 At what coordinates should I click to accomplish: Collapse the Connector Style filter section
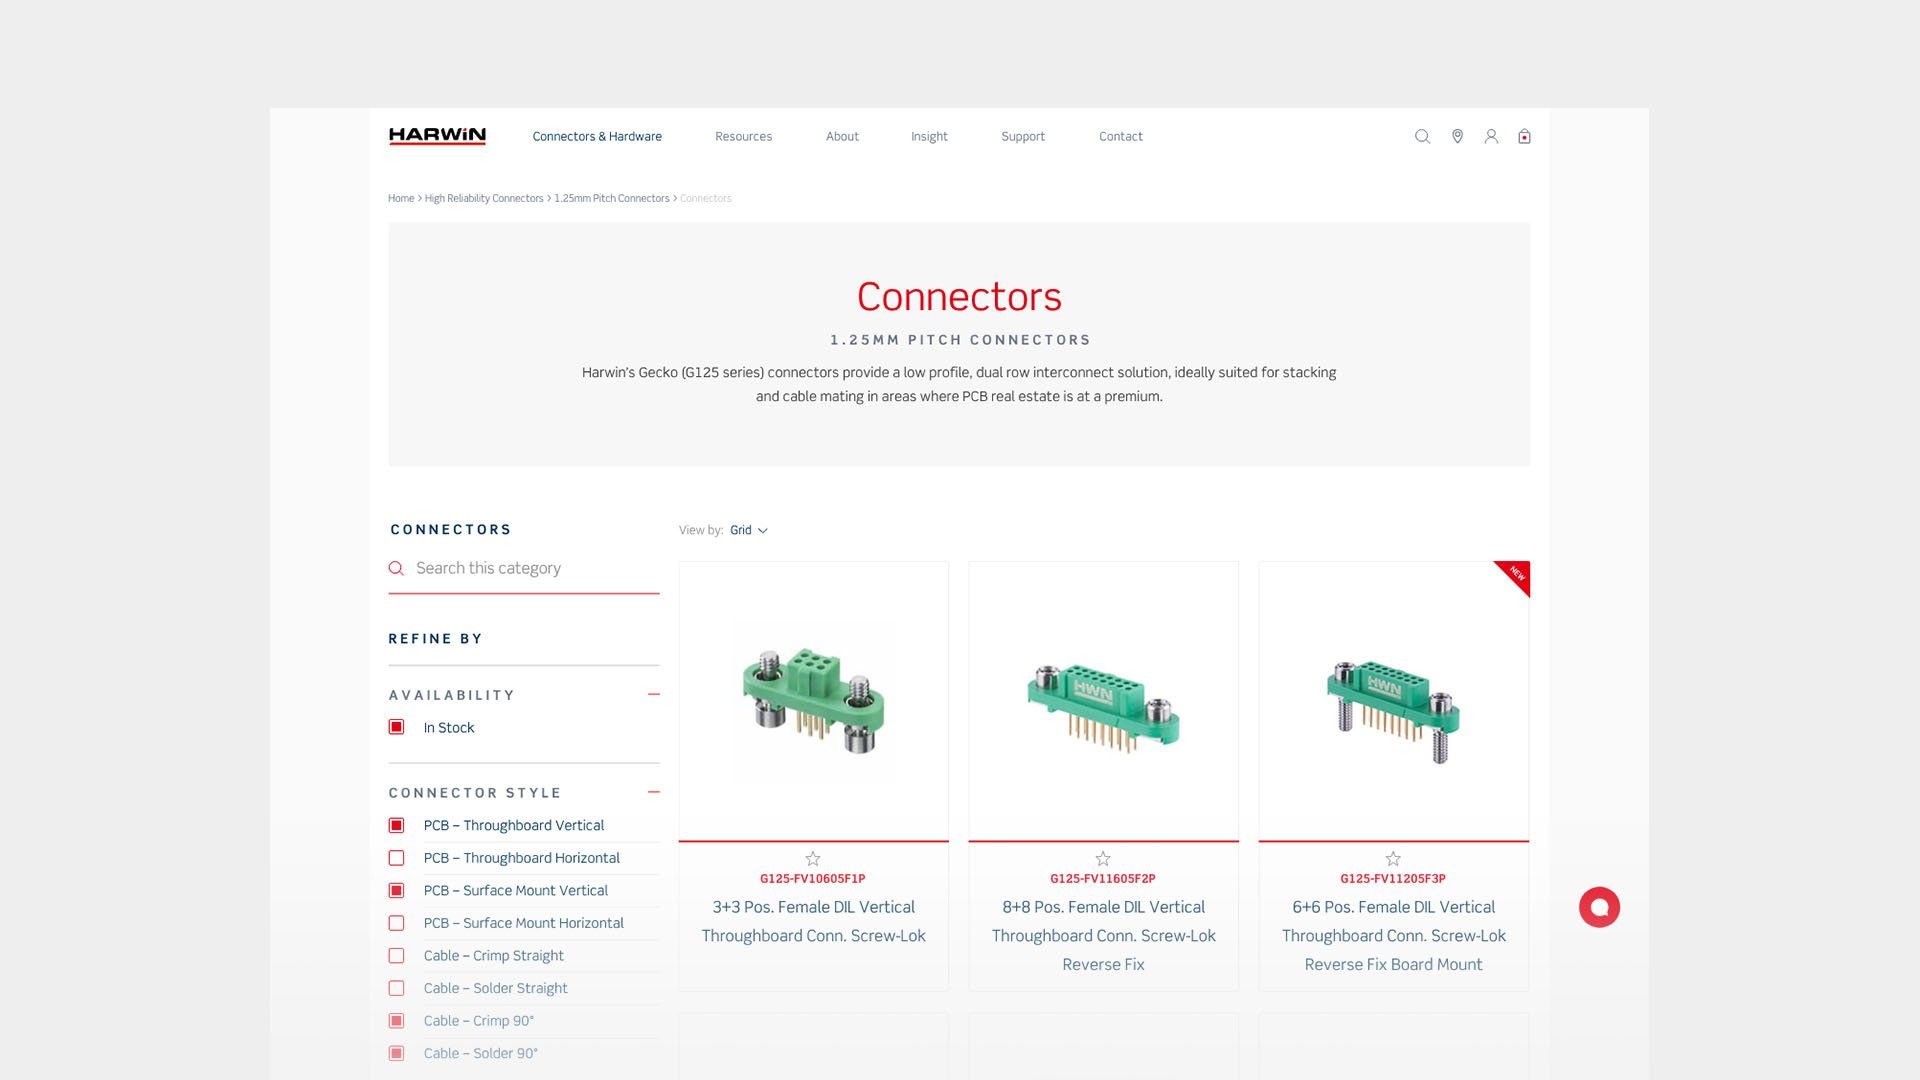[653, 793]
